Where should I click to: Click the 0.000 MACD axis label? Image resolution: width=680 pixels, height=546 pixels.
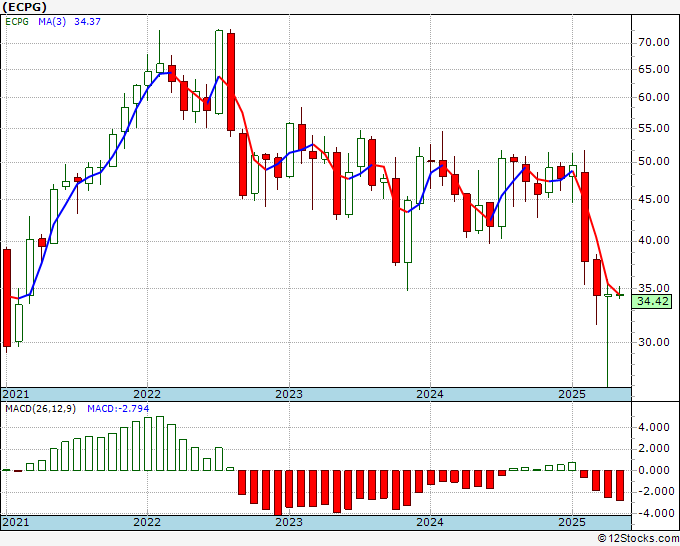[654, 470]
